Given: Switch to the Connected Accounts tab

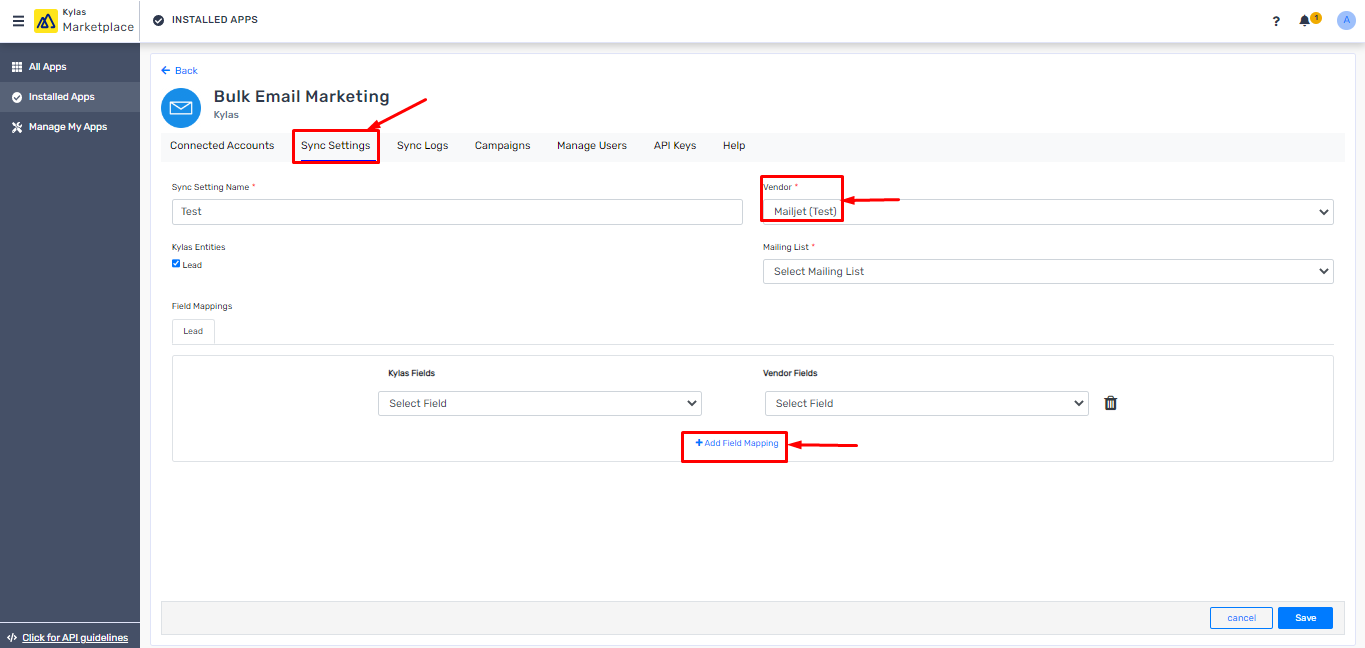Looking at the screenshot, I should [x=222, y=146].
